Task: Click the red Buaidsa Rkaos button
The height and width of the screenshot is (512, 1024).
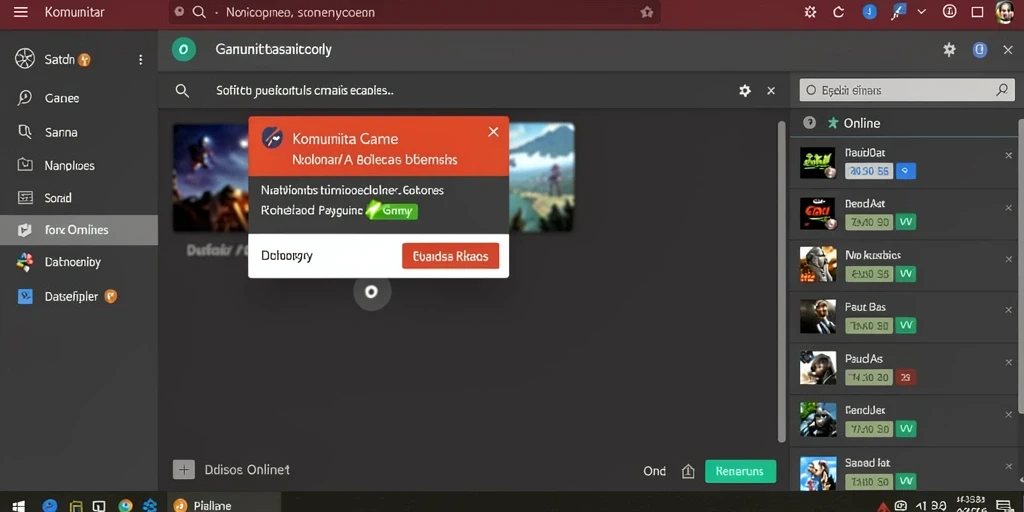Action: point(451,256)
